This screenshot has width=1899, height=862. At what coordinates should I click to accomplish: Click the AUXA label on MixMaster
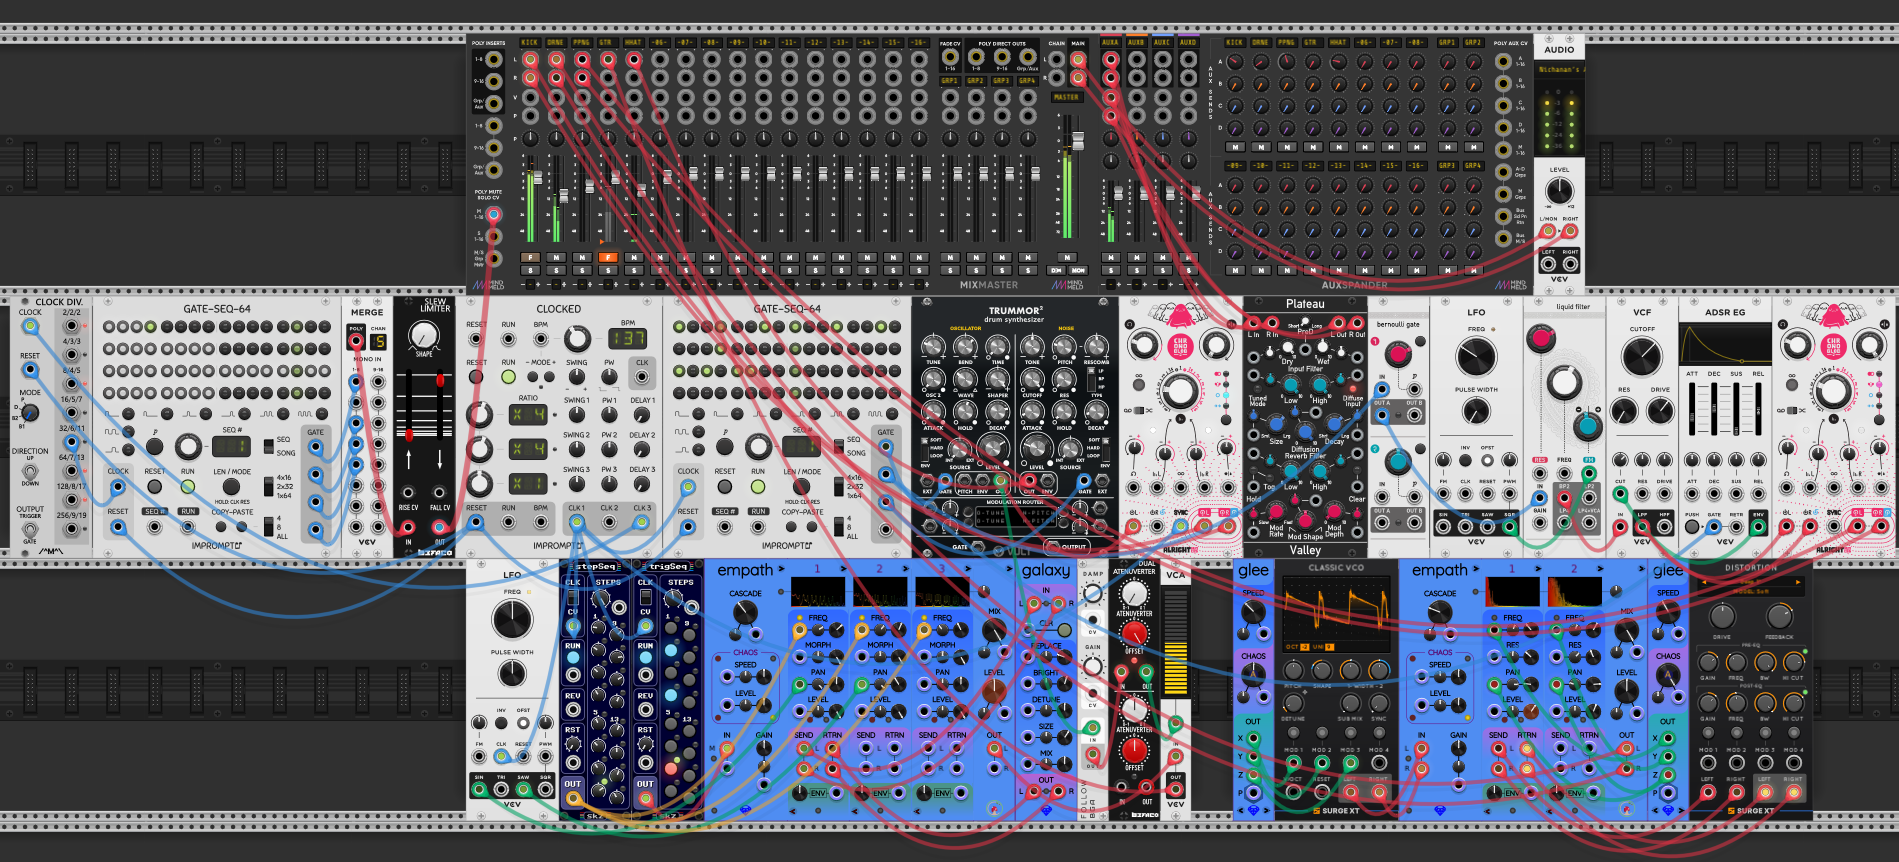tap(1110, 43)
